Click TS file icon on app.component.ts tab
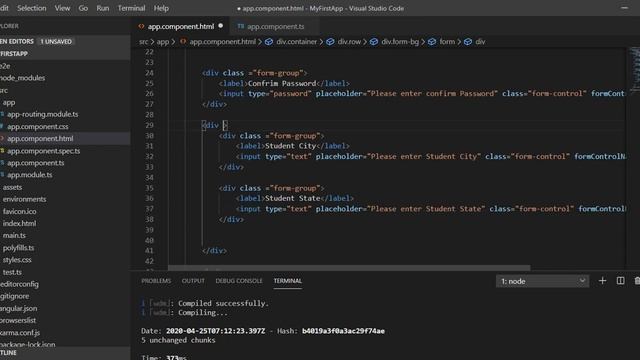The width and height of the screenshot is (640, 360). click(241, 26)
